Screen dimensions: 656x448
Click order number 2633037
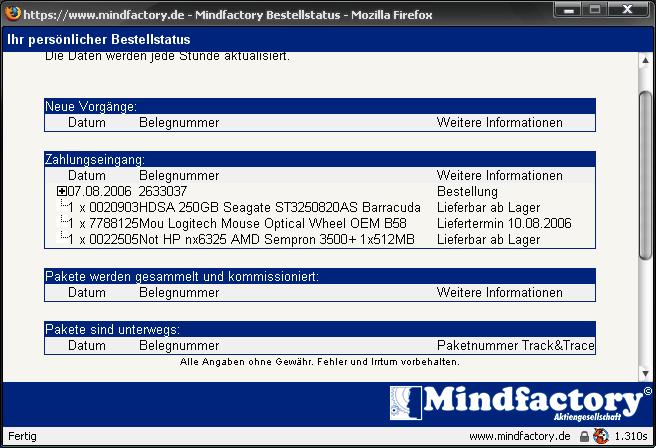point(163,192)
